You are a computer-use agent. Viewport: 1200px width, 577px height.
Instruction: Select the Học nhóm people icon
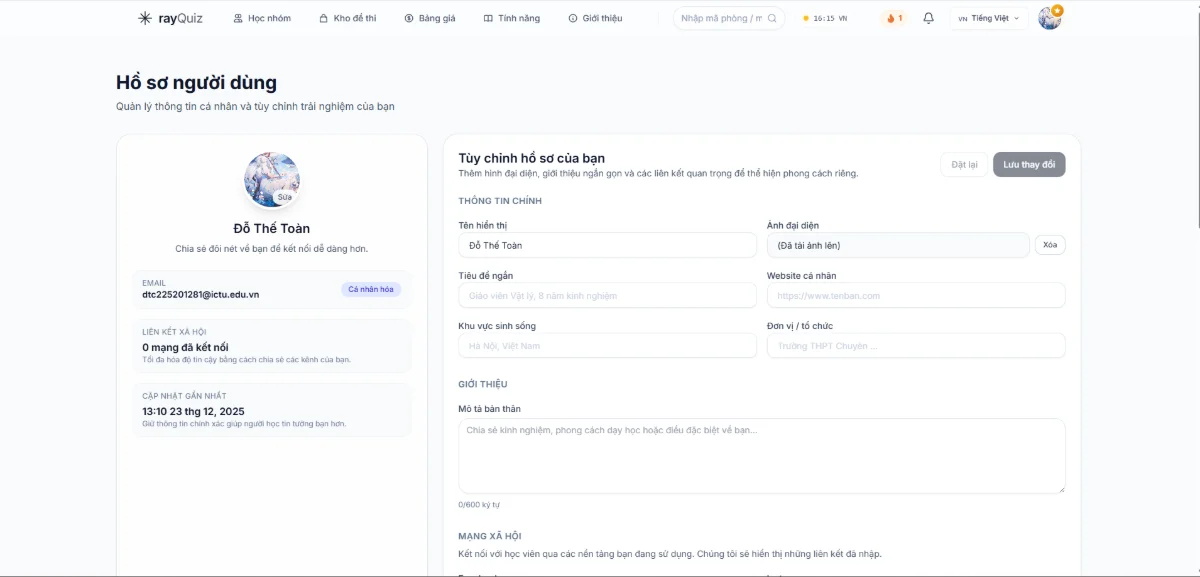[x=236, y=17]
